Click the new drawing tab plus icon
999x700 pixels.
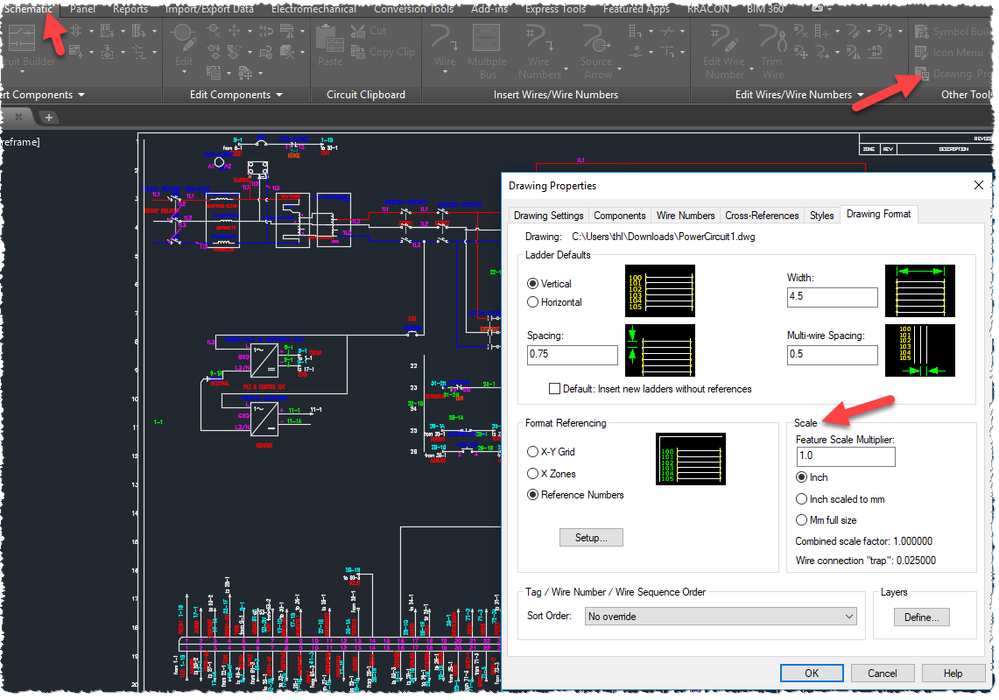48,117
